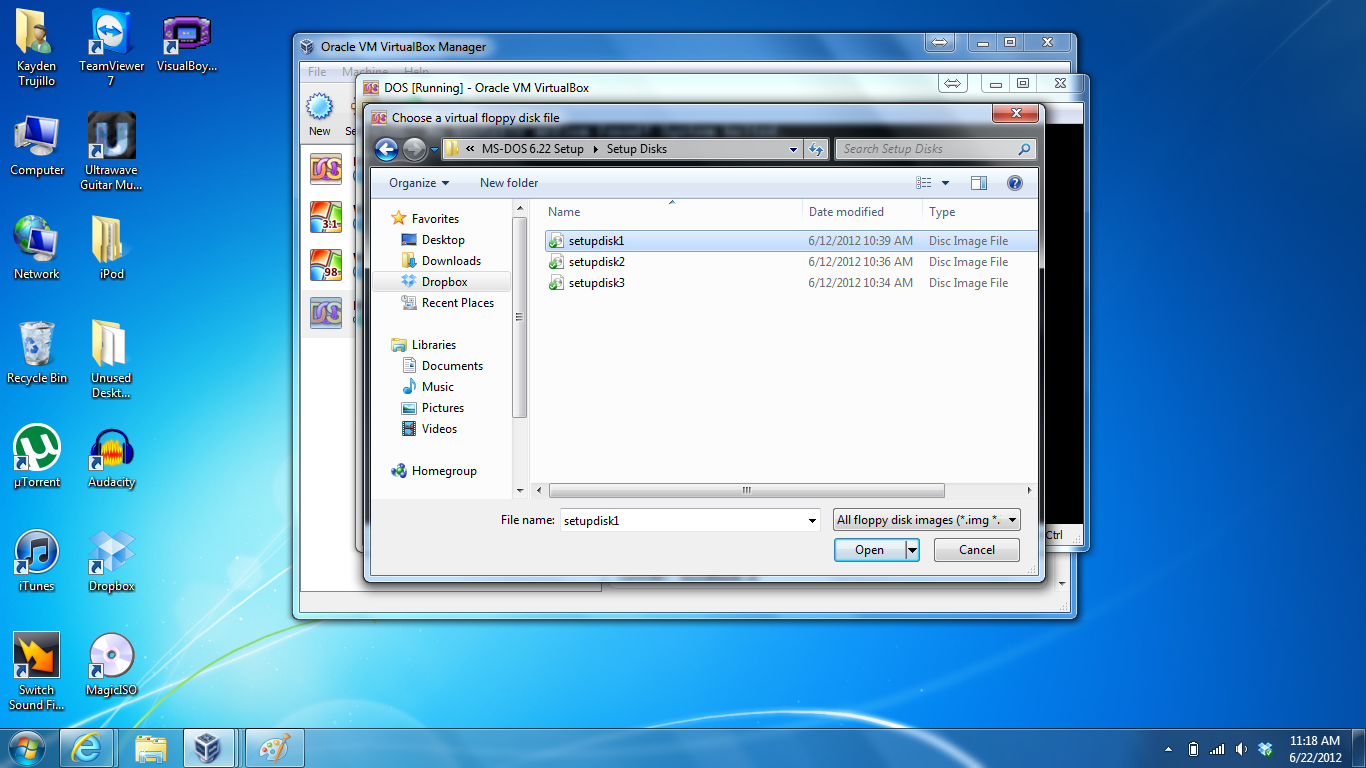The width and height of the screenshot is (1366, 768).
Task: Select the setupdisk1 file
Action: (x=790, y=241)
